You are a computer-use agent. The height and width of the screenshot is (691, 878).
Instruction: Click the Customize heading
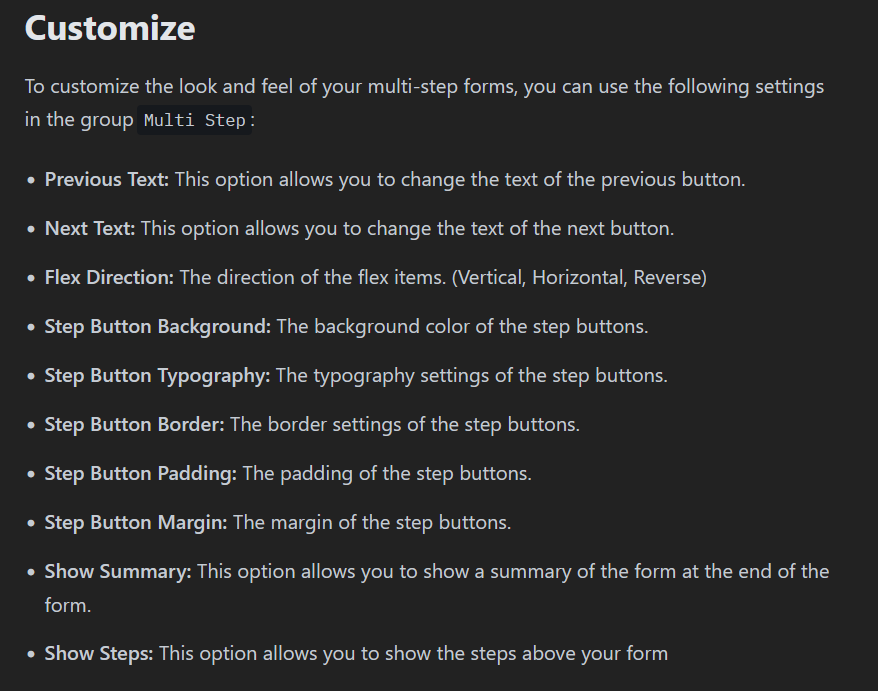point(110,28)
